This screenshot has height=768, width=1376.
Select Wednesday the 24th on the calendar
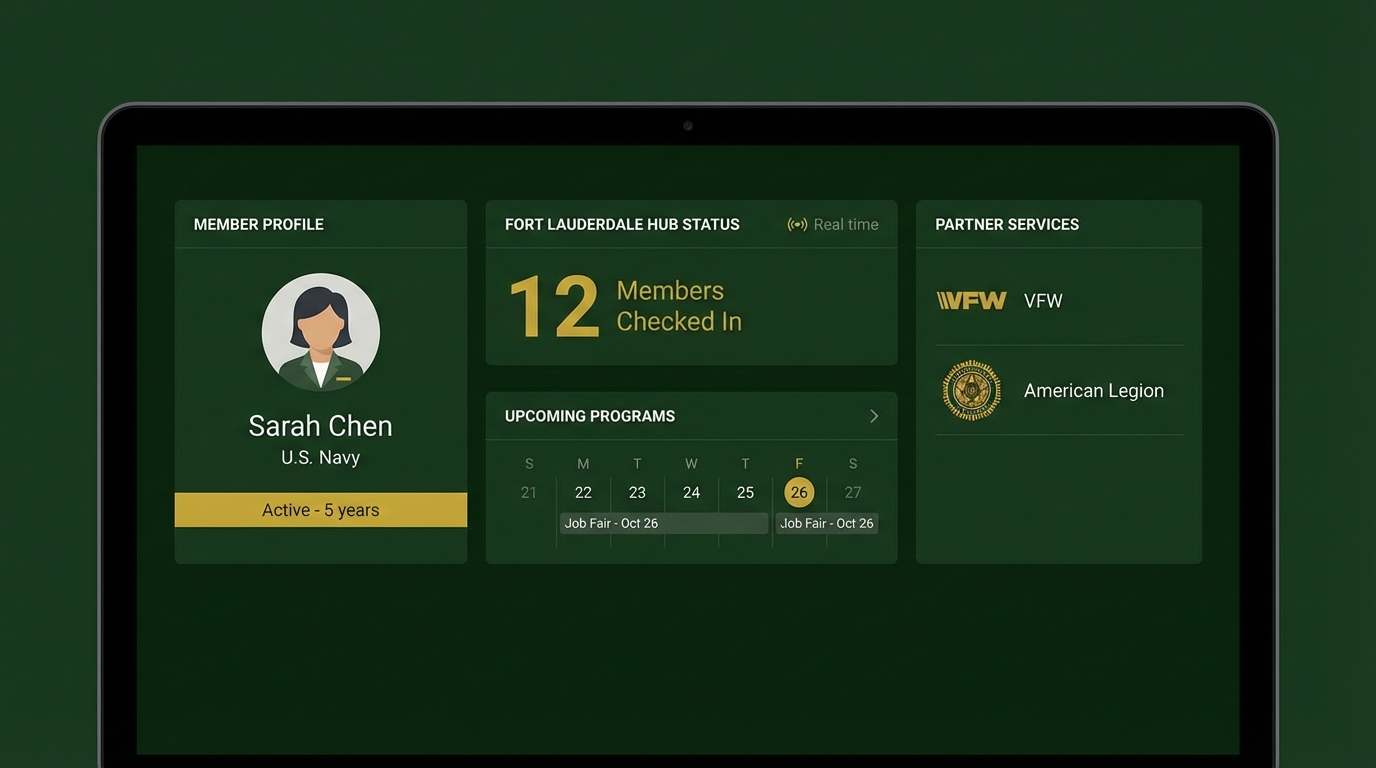point(691,492)
